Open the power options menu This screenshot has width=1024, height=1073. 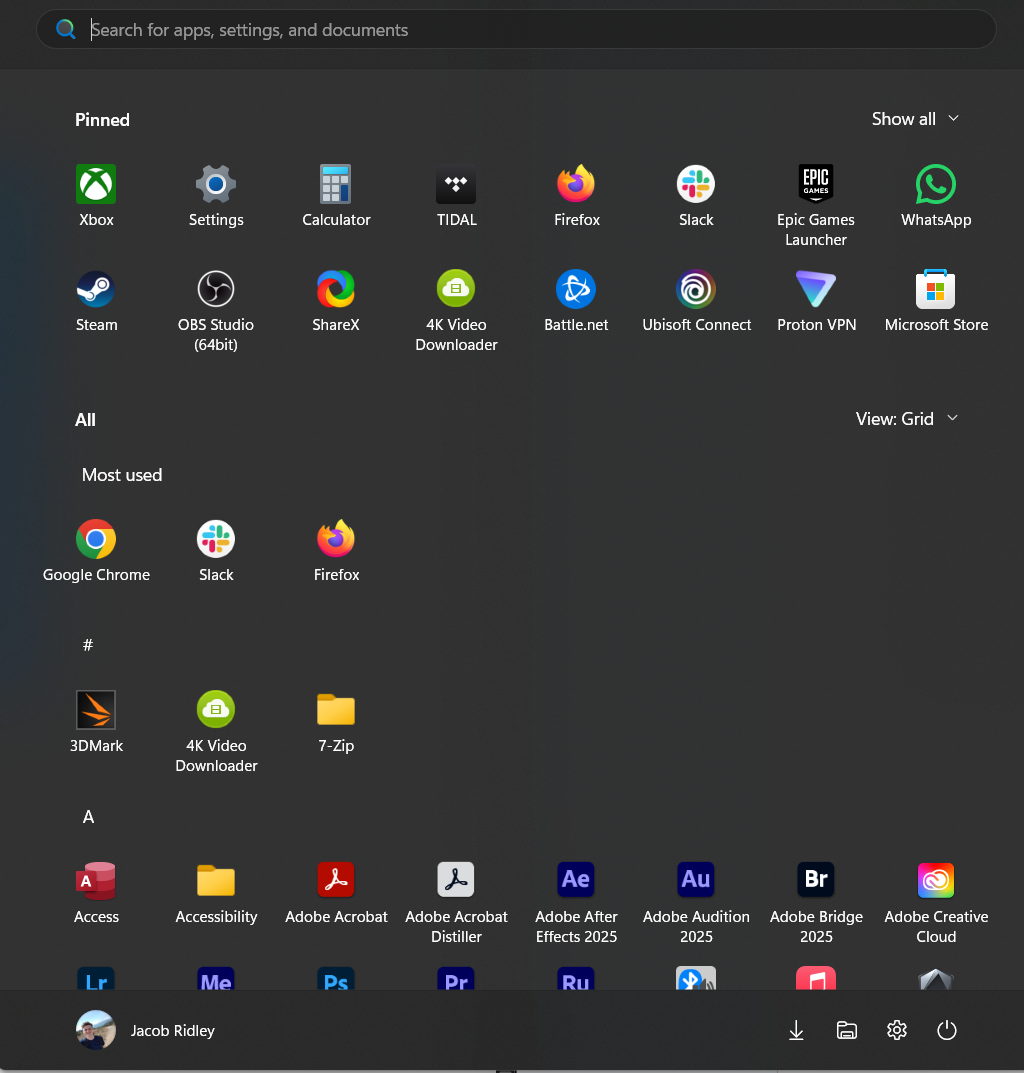coord(946,1030)
